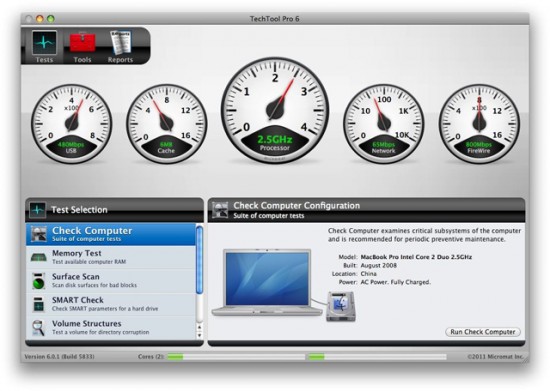Click the FireWire 800Mbps gauge
550x391 pixels.
[479, 123]
